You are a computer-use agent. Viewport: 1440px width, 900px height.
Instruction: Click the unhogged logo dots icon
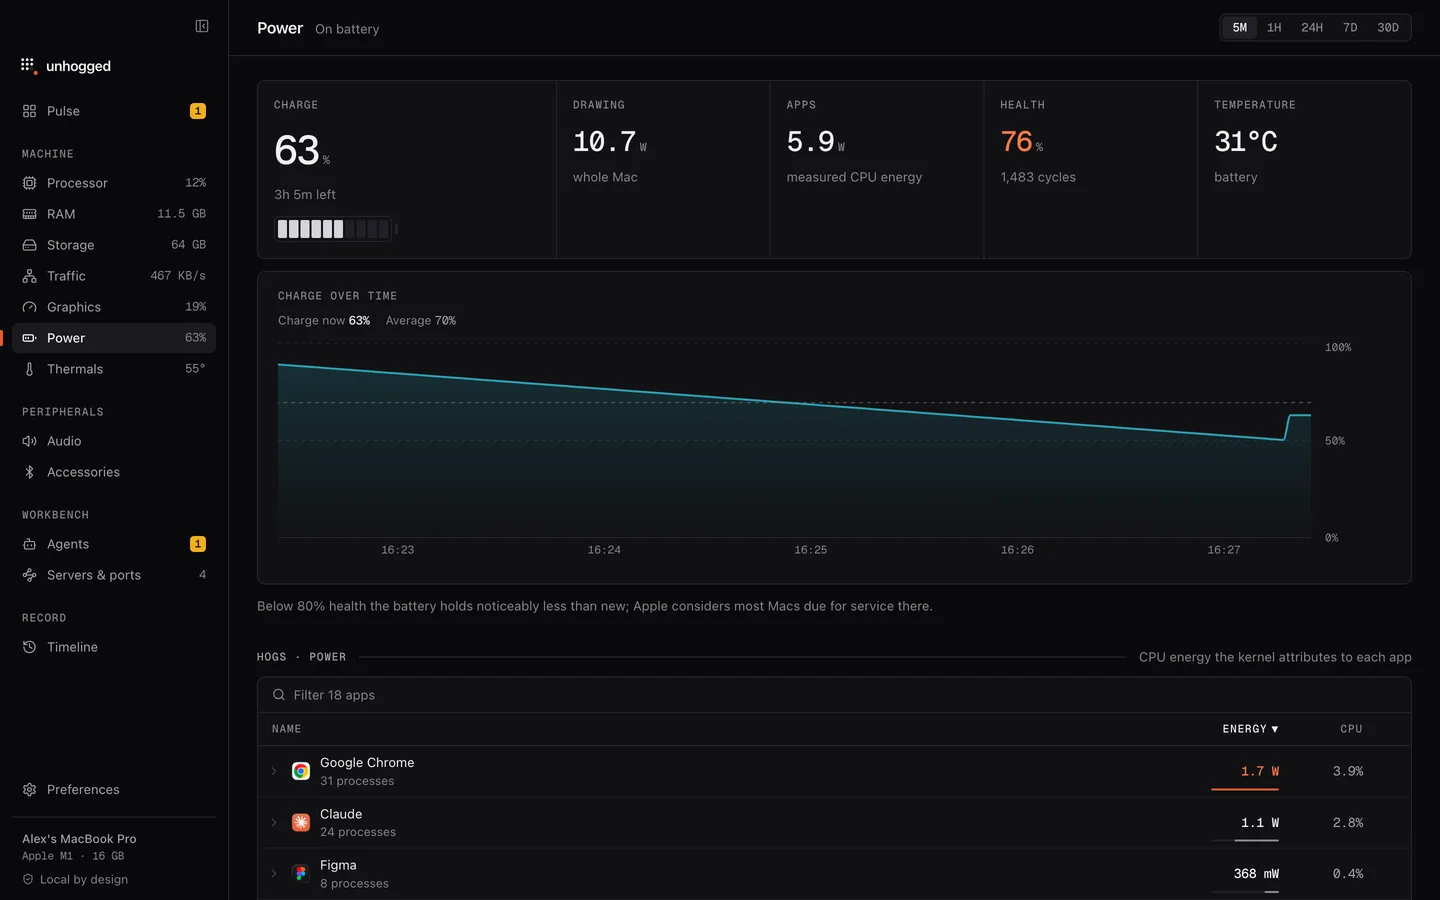coord(28,66)
